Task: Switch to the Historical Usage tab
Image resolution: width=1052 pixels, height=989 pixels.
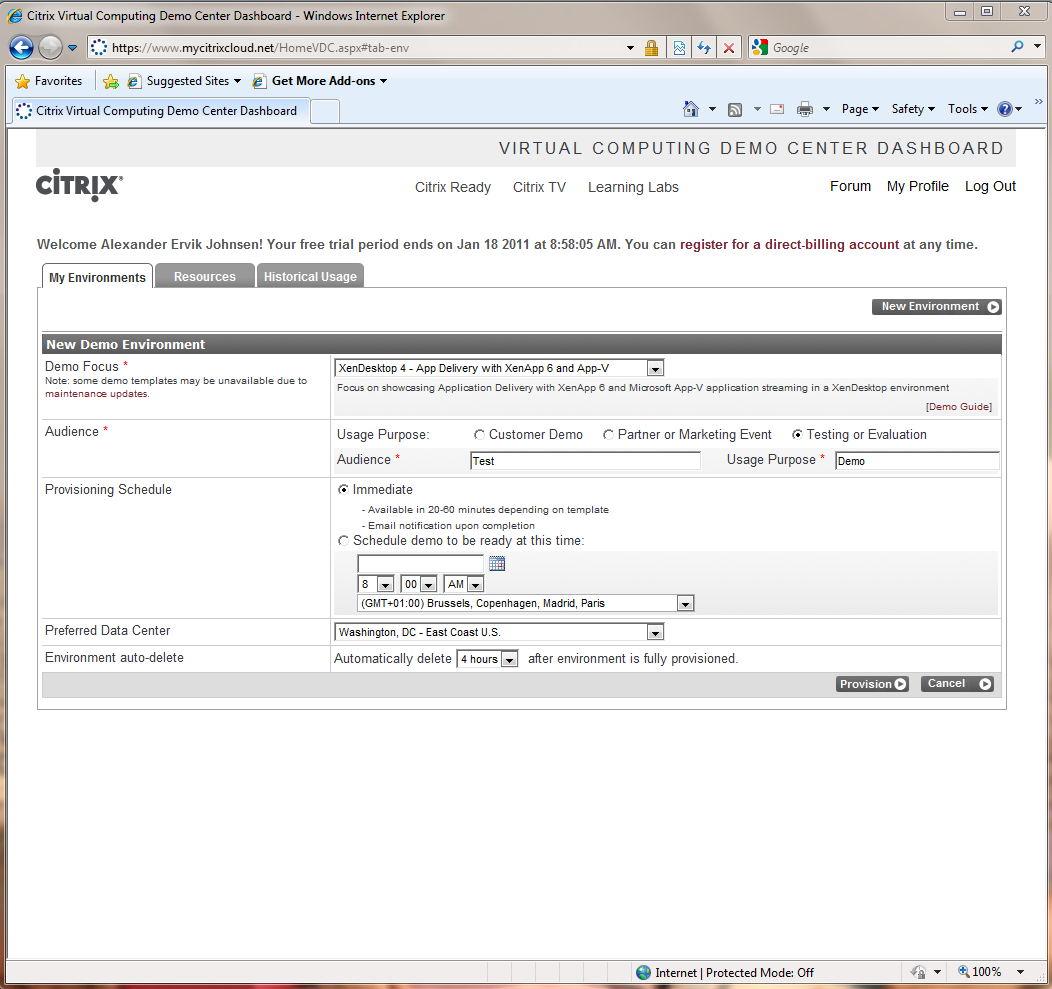Action: click(310, 276)
